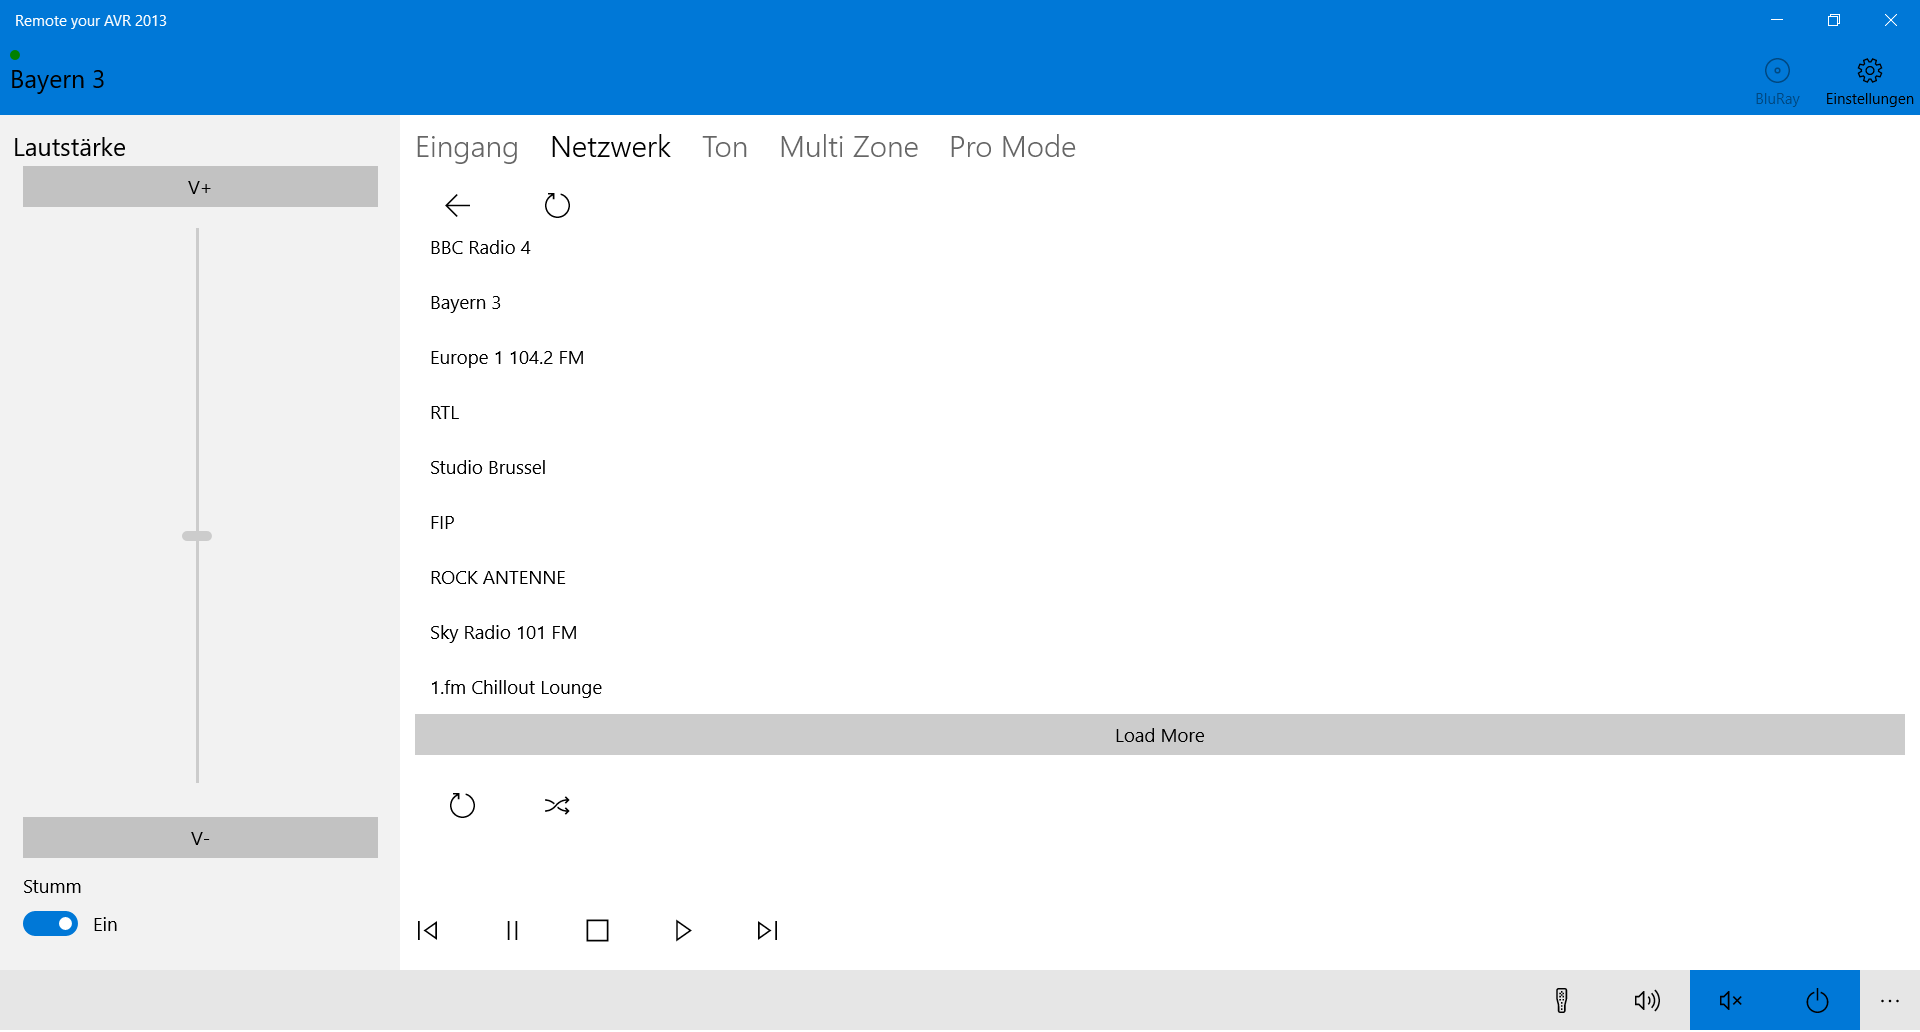
Task: Toggle the Stumm mute switch
Action: point(50,925)
